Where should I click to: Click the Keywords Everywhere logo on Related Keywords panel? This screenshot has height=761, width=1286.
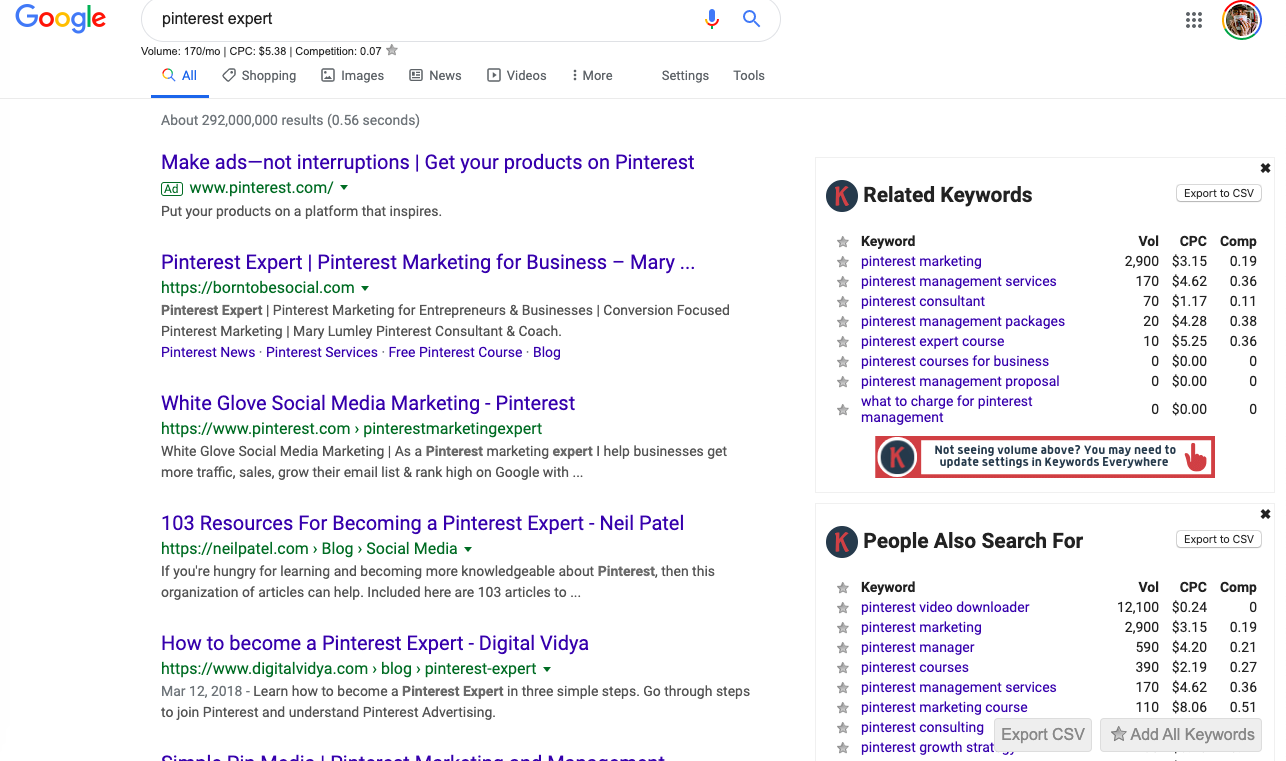tap(841, 195)
